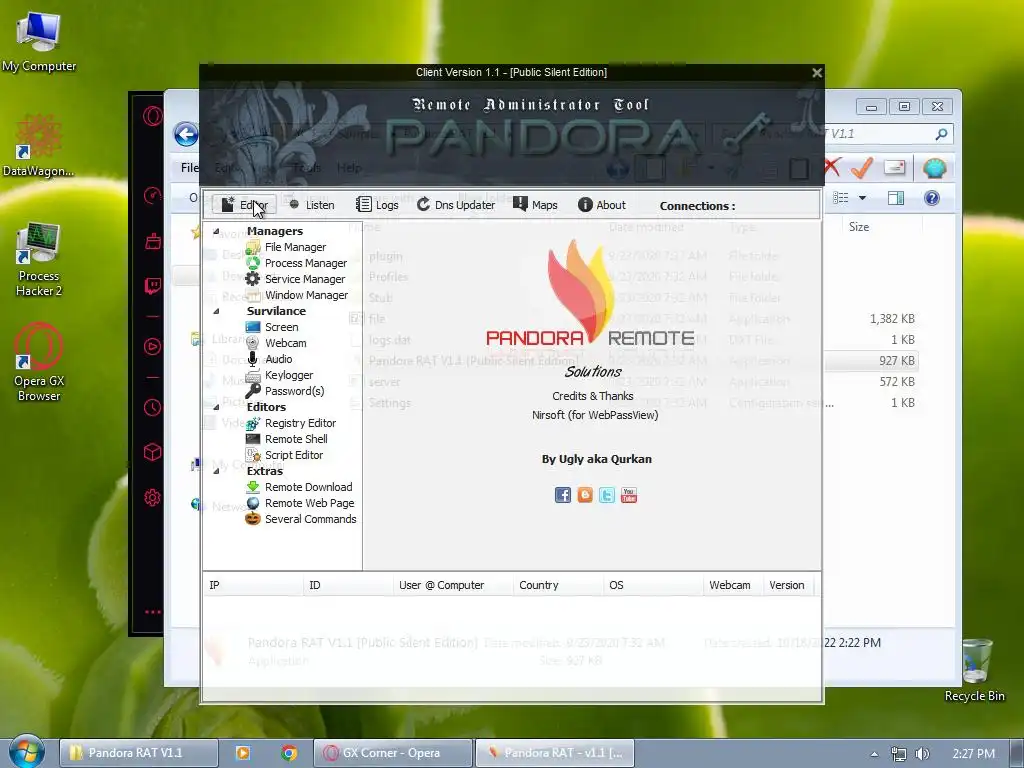Click the Explorer search magnifier icon
The height and width of the screenshot is (768, 1024).
[941, 134]
